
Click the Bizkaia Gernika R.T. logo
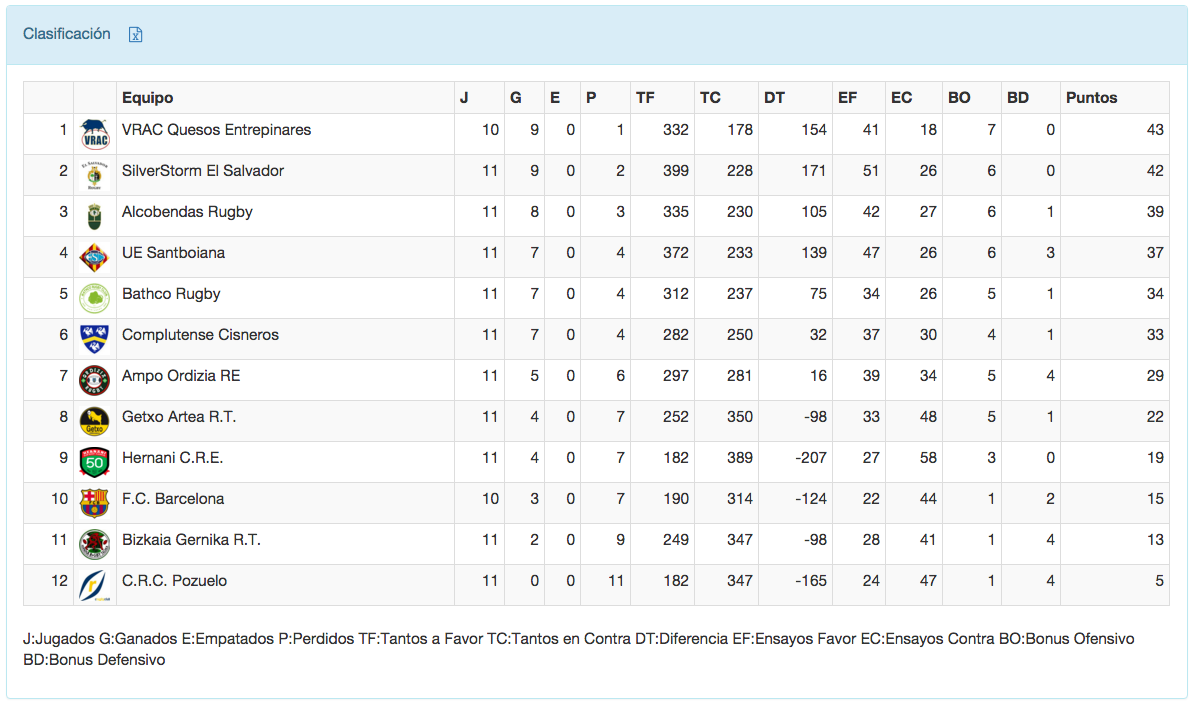[x=94, y=541]
